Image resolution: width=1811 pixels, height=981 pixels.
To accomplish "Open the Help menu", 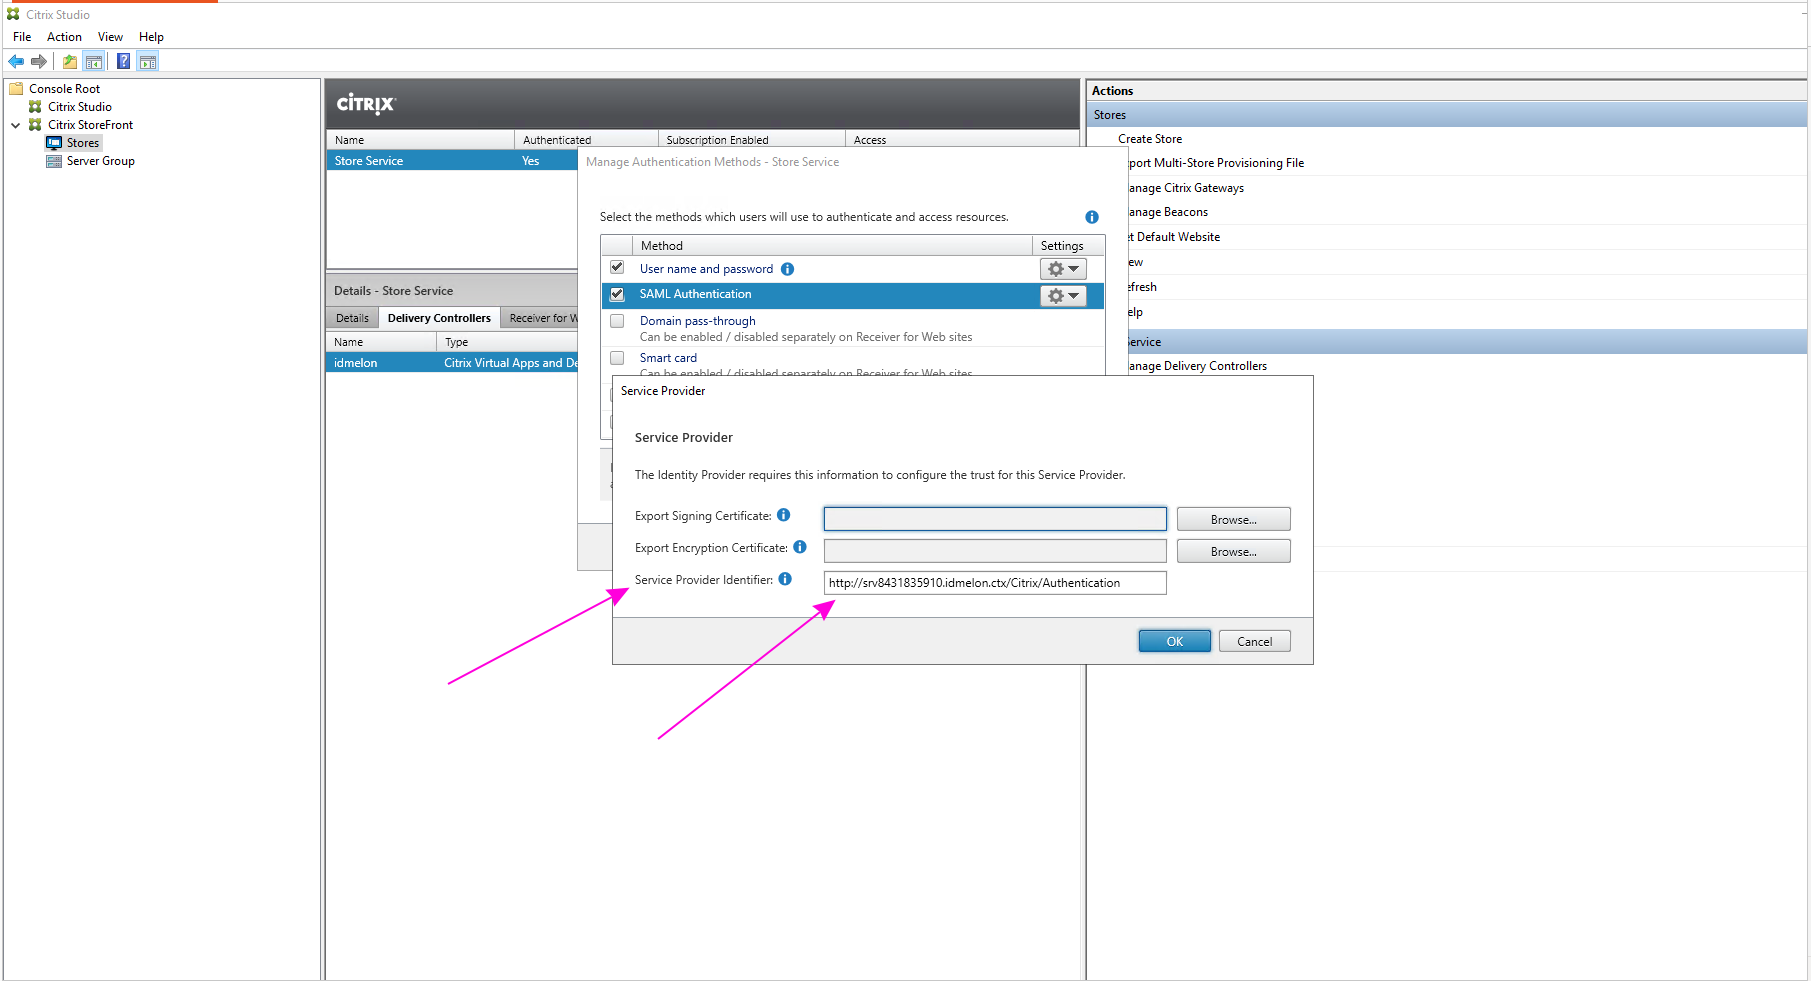I will [151, 37].
